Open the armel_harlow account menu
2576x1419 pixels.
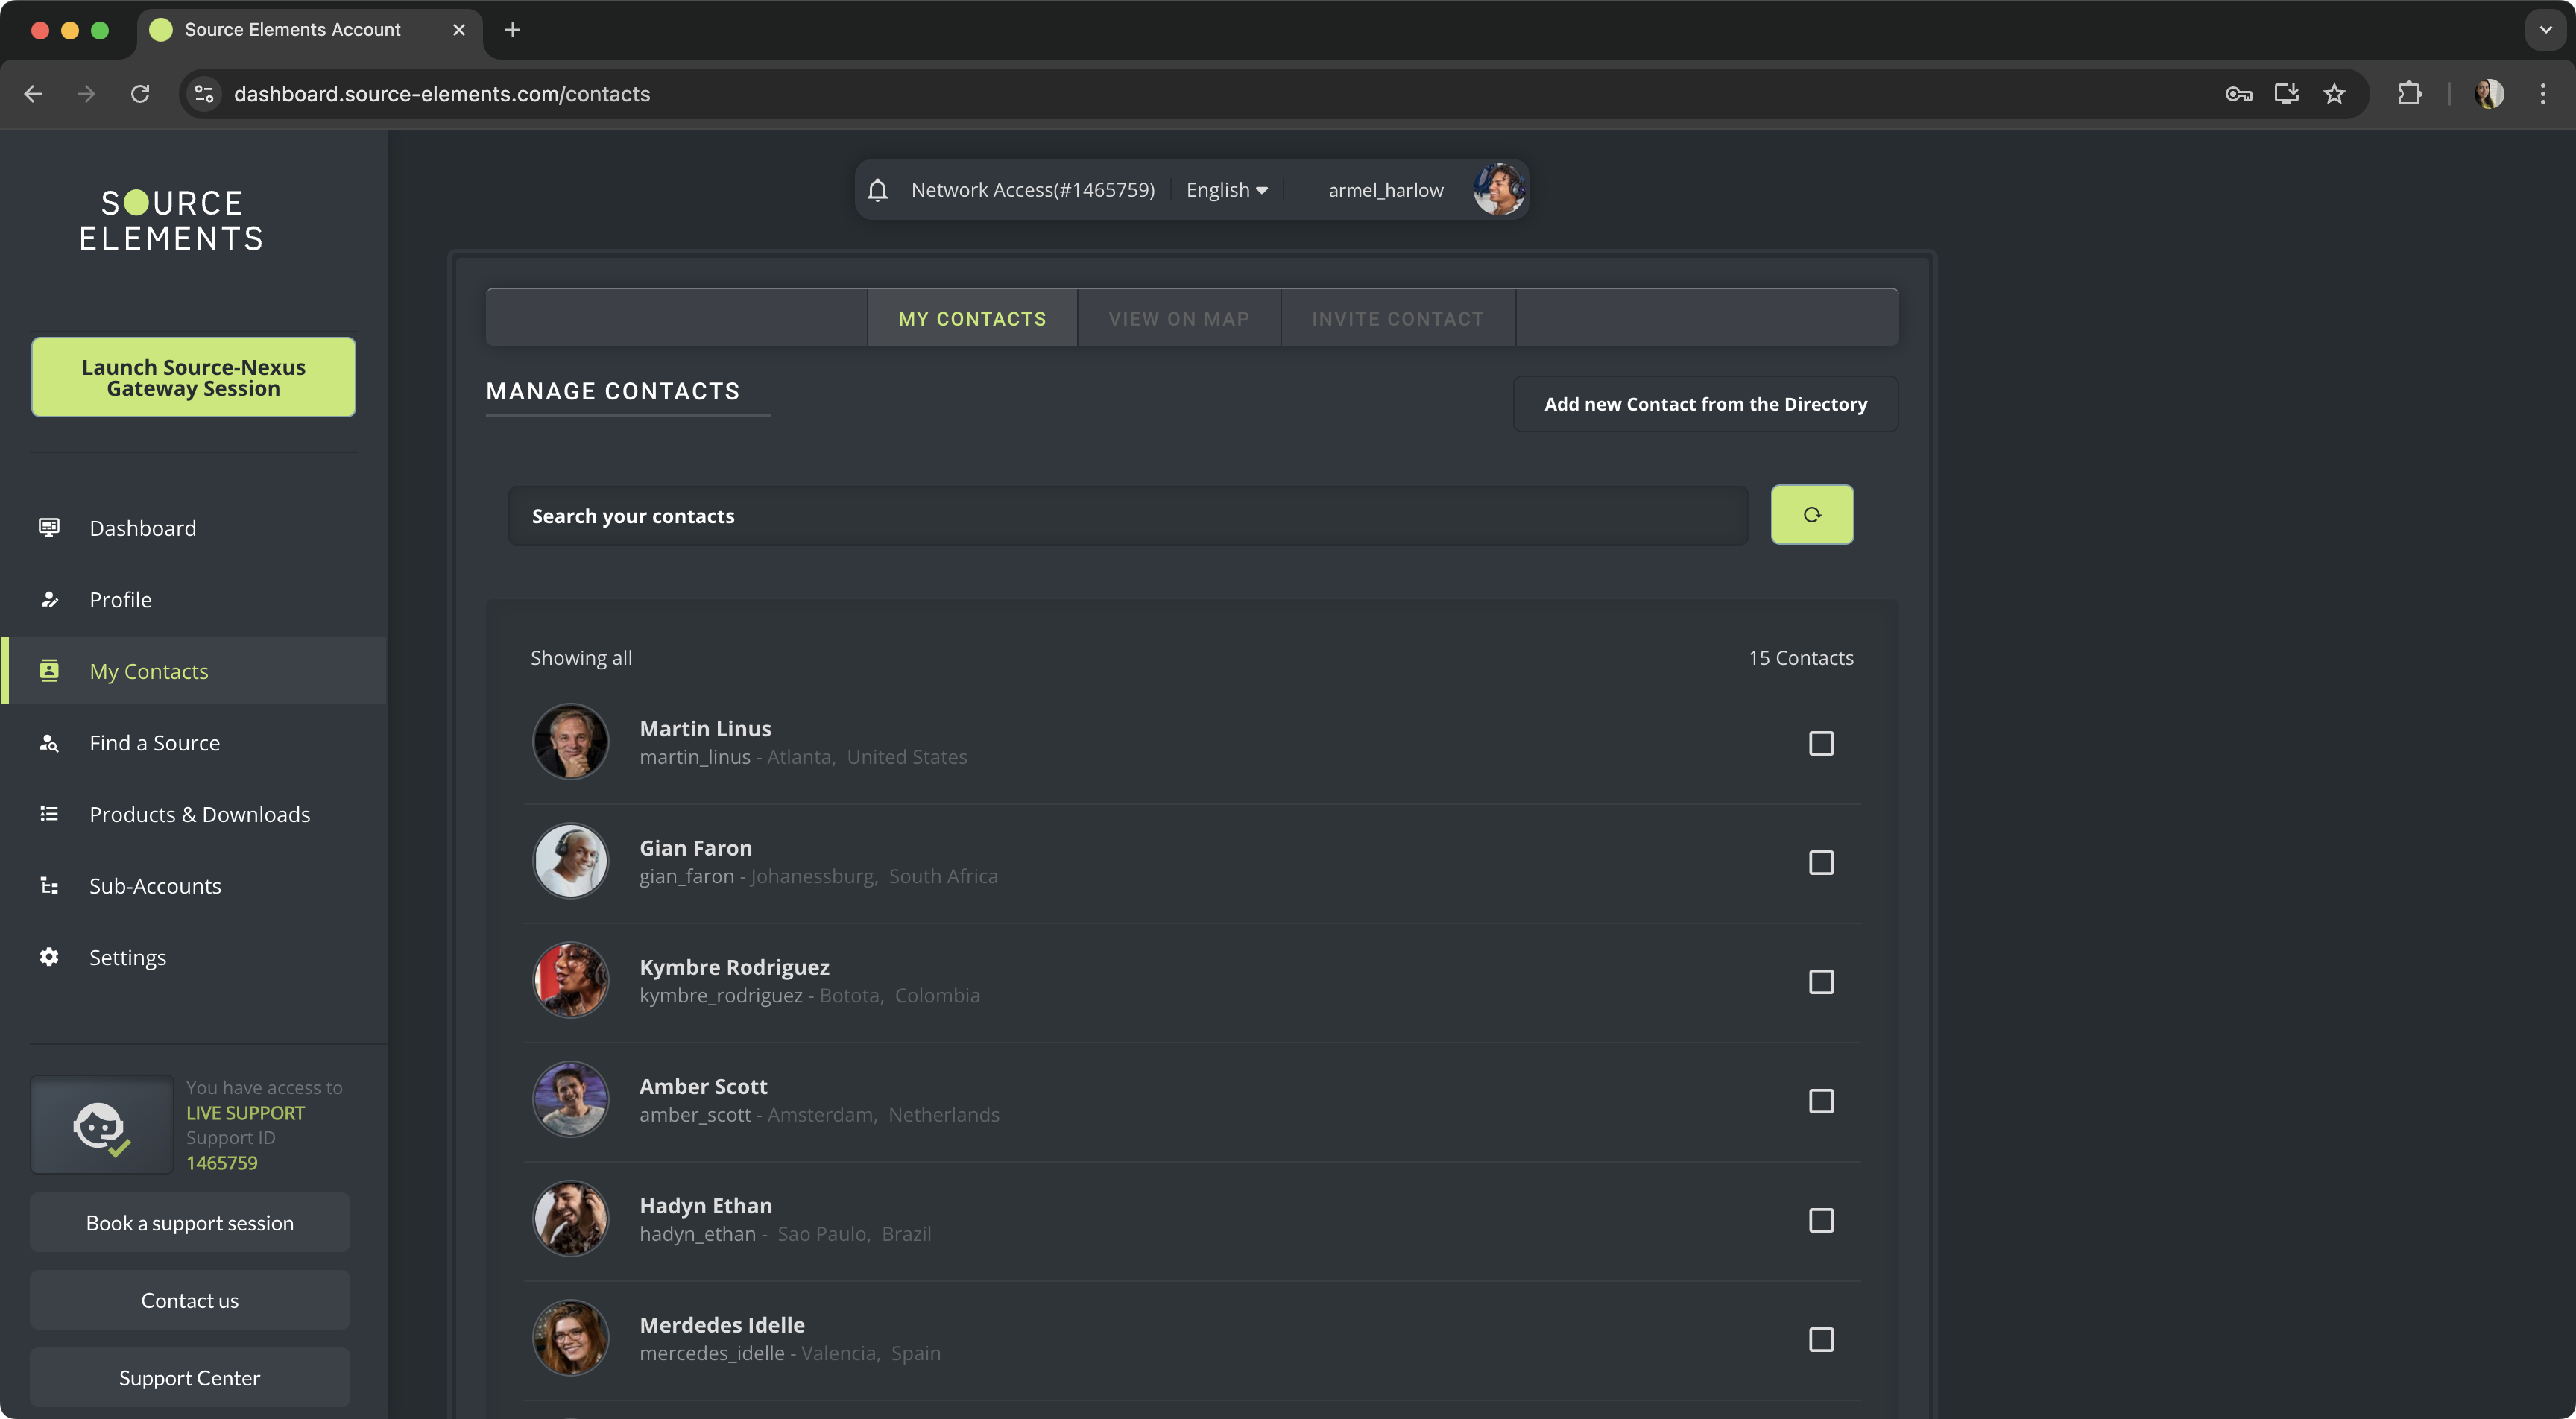[x=1385, y=190]
